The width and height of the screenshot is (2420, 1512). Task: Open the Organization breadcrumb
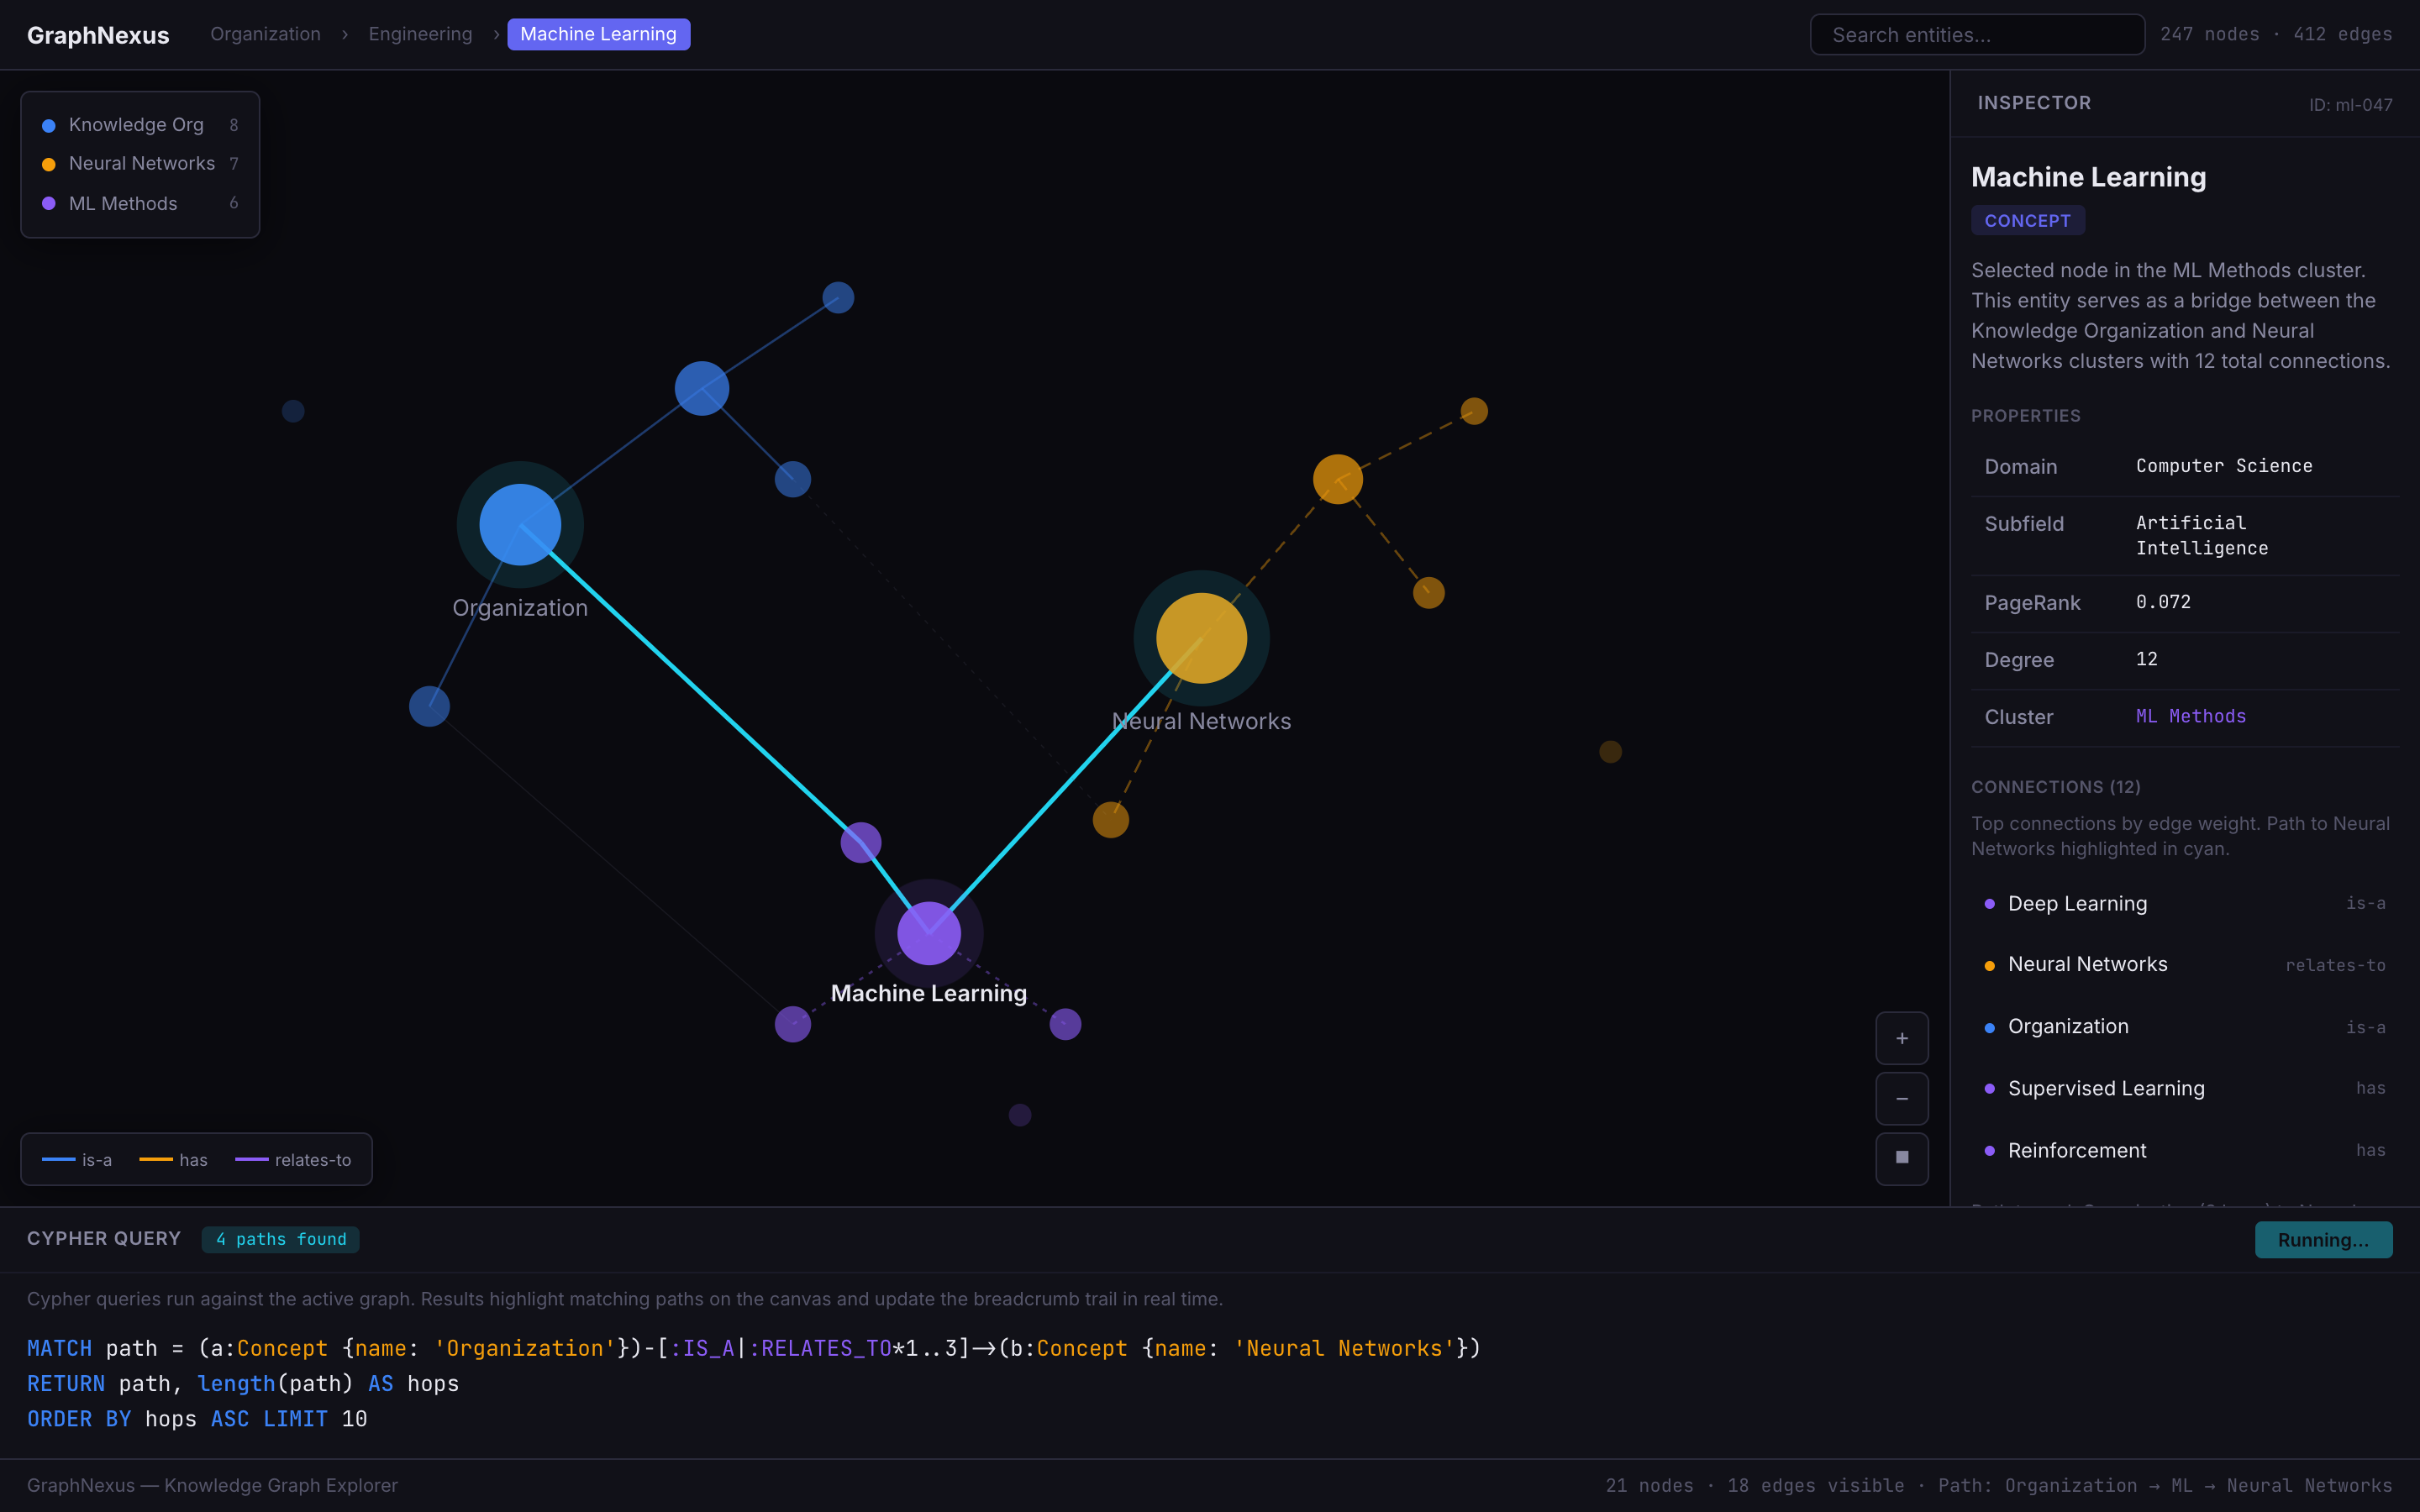[265, 34]
